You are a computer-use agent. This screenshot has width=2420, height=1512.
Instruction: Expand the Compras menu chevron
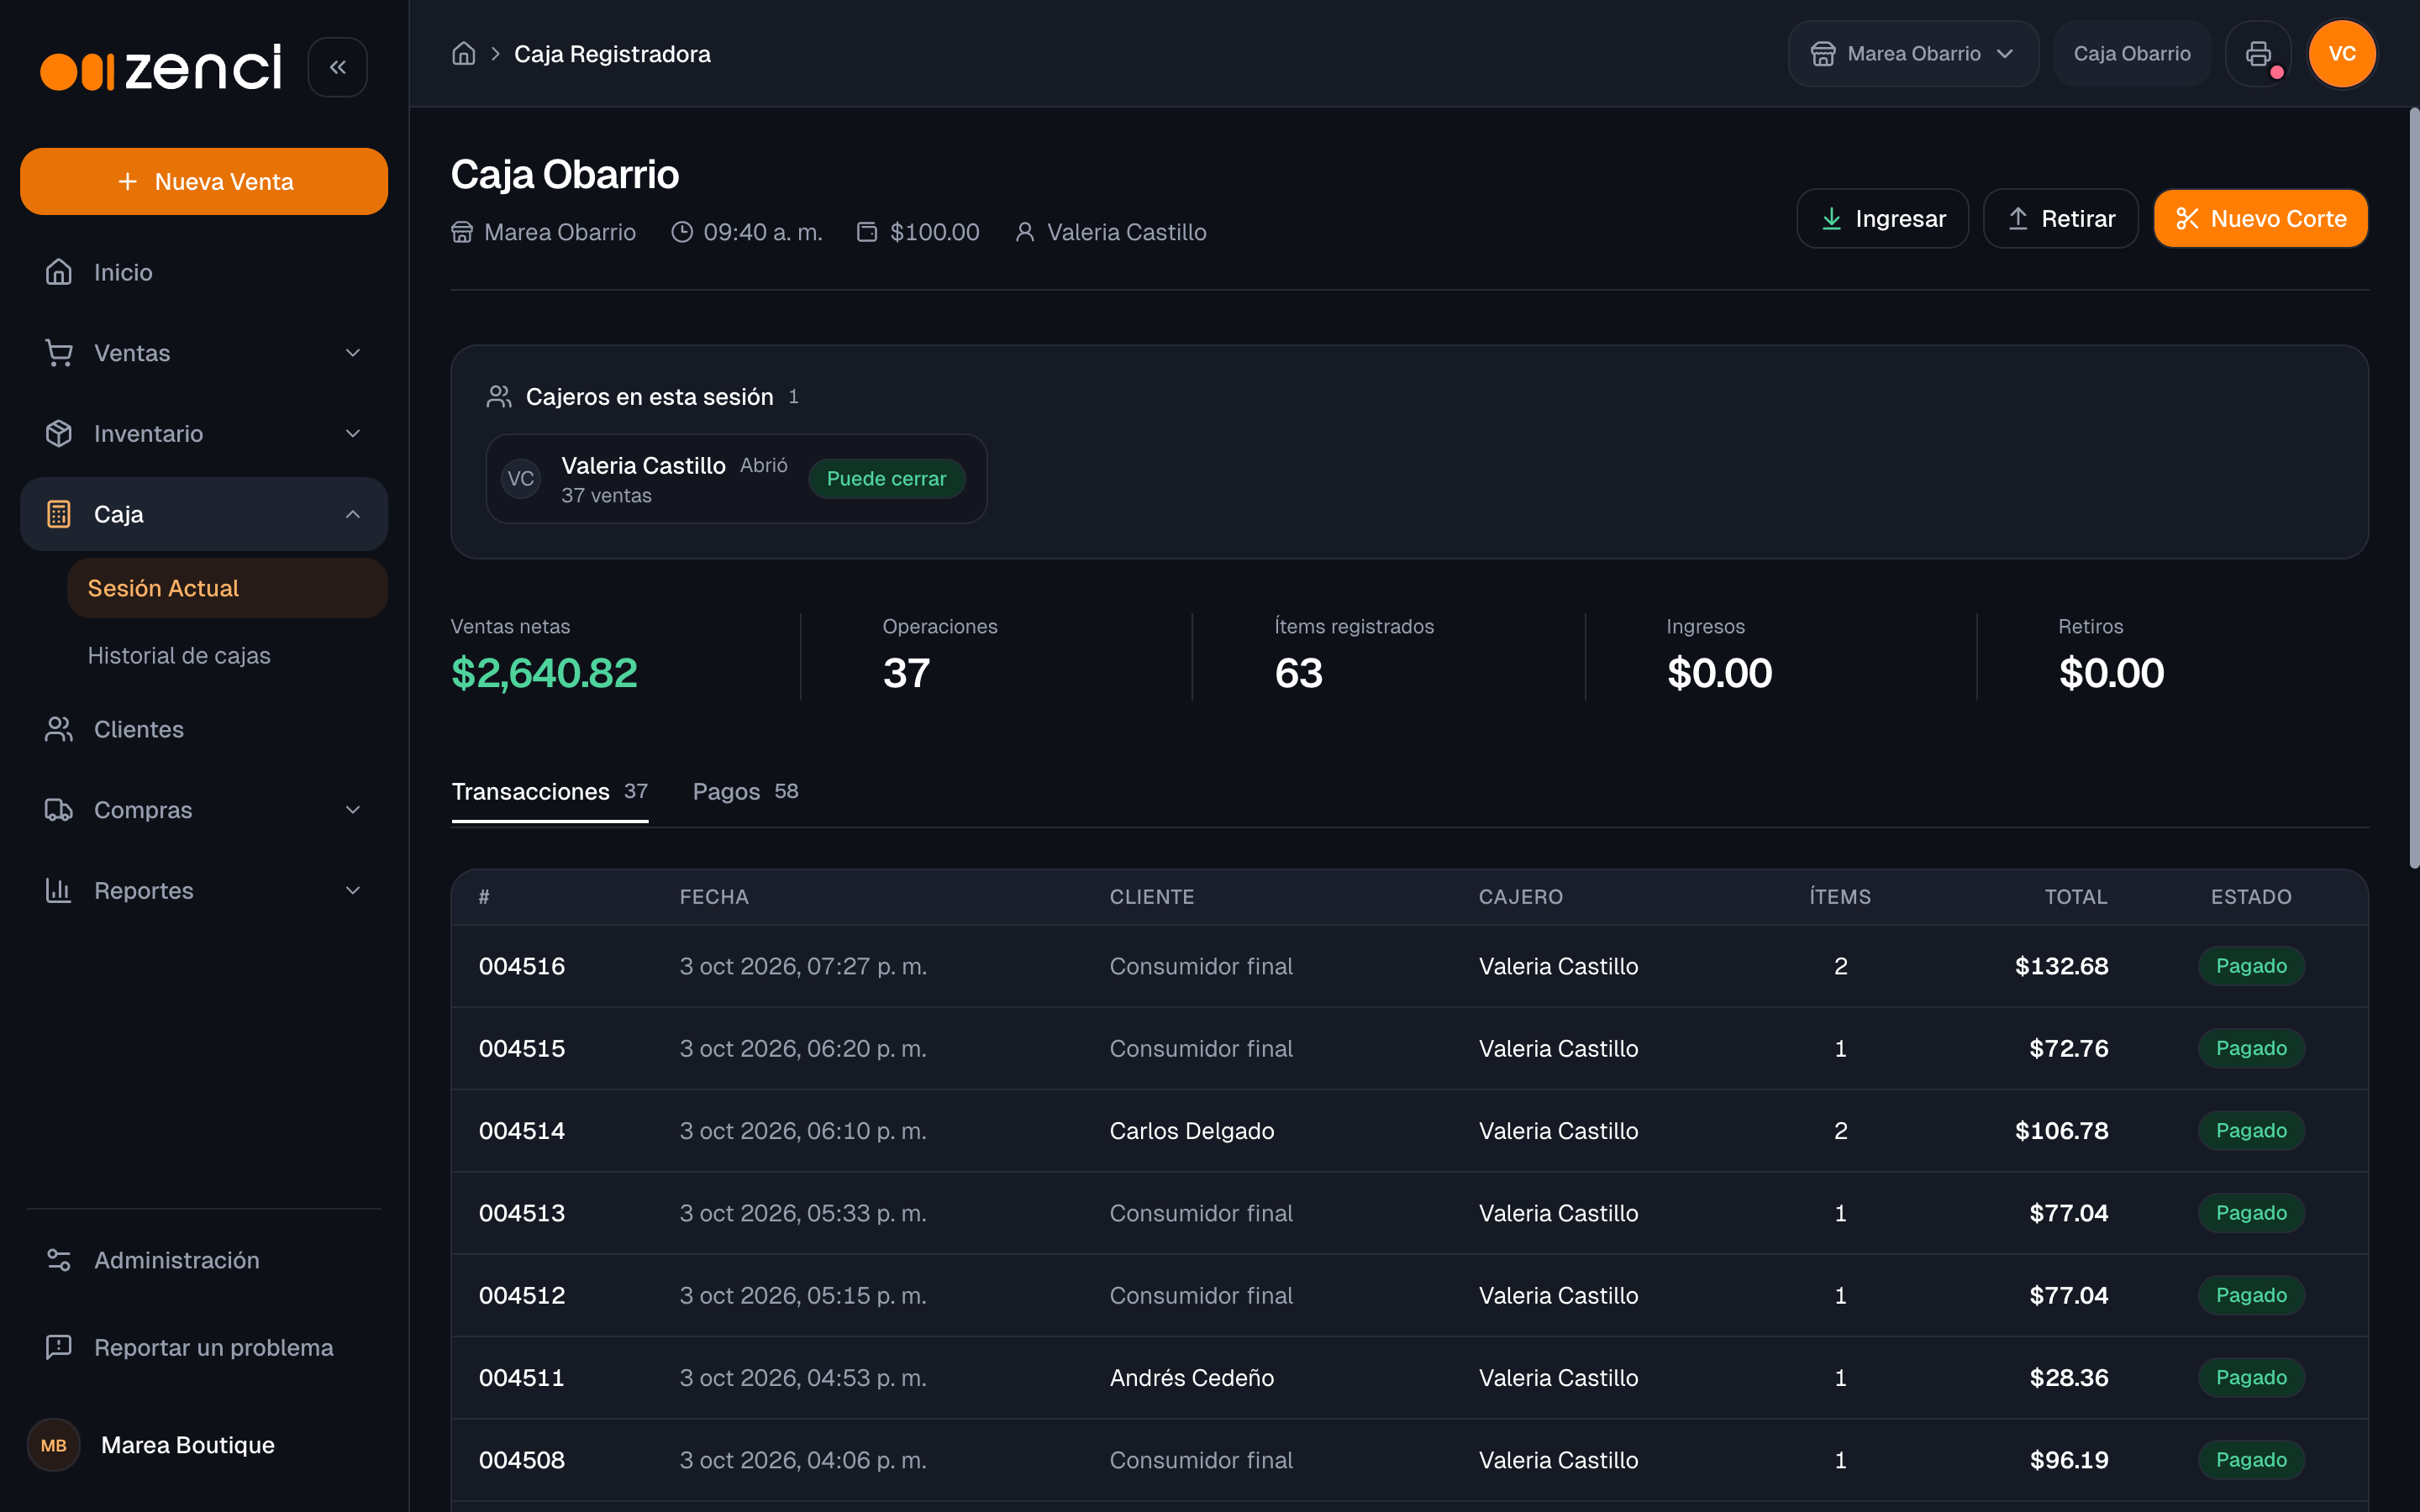[x=353, y=810]
